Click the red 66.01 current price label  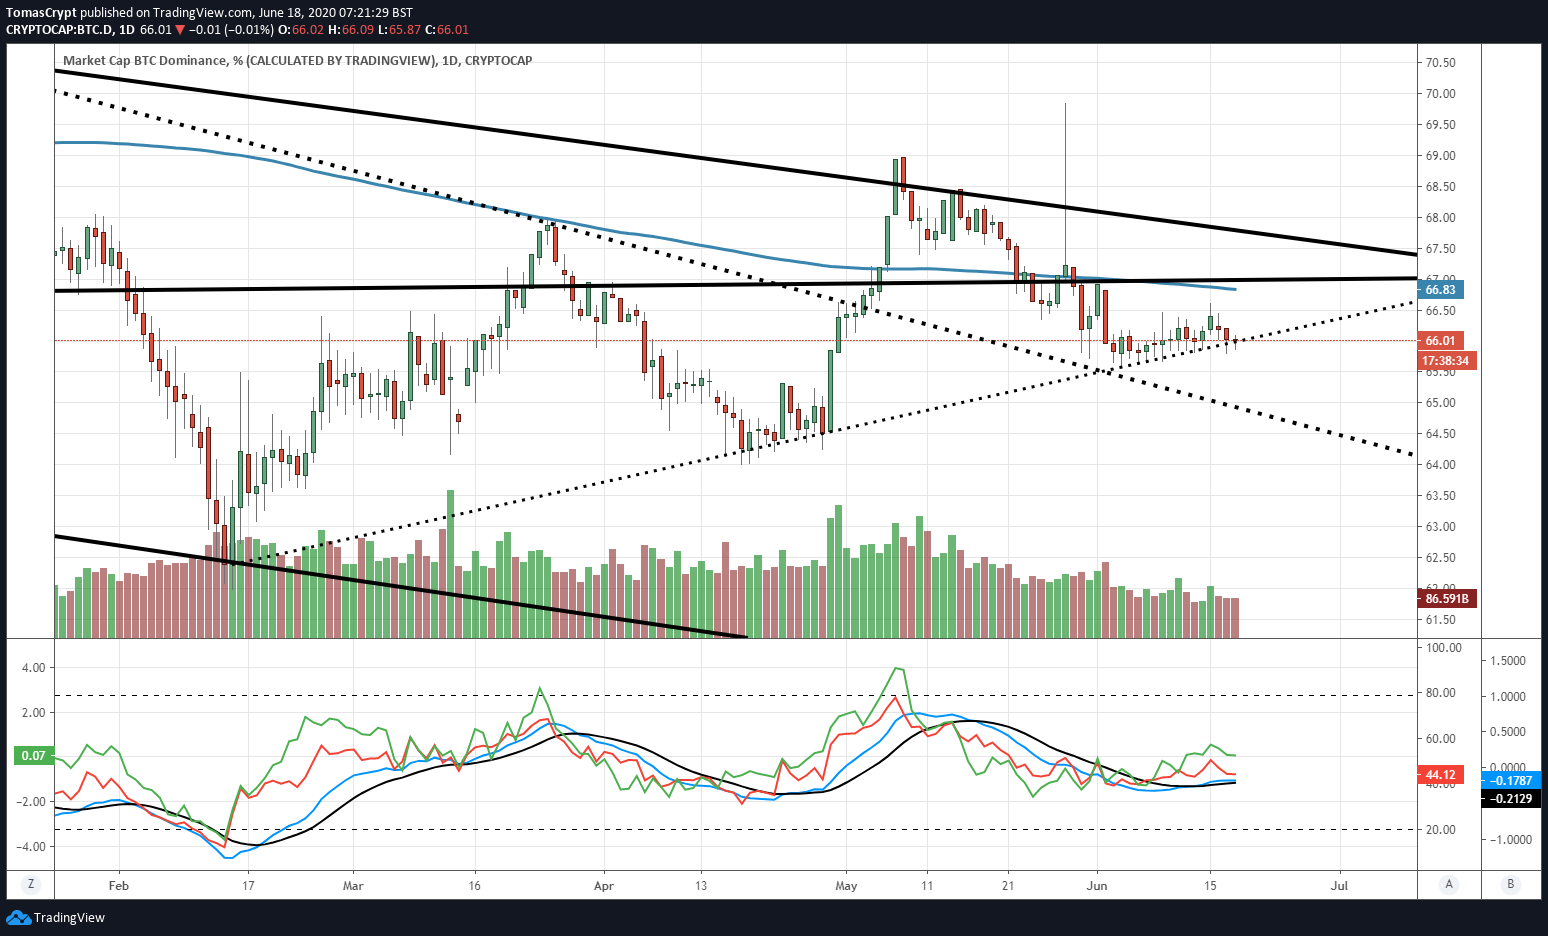[x=1441, y=340]
